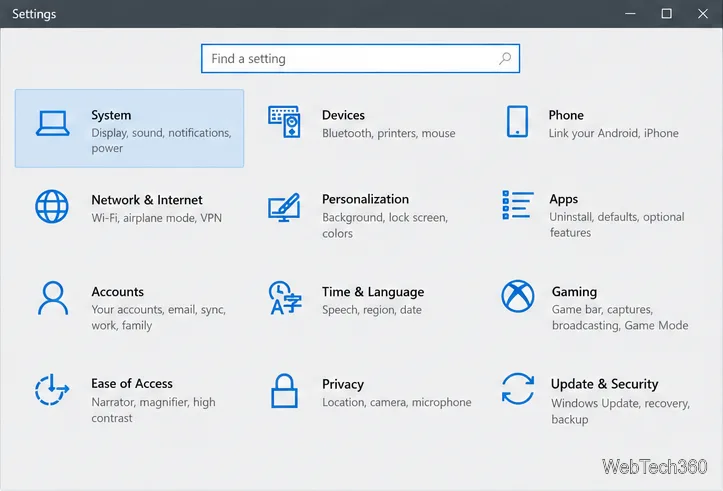Viewport: 723px width, 491px height.
Task: Click 'Windows Update, recovery, backup' description
Action: coord(620,411)
